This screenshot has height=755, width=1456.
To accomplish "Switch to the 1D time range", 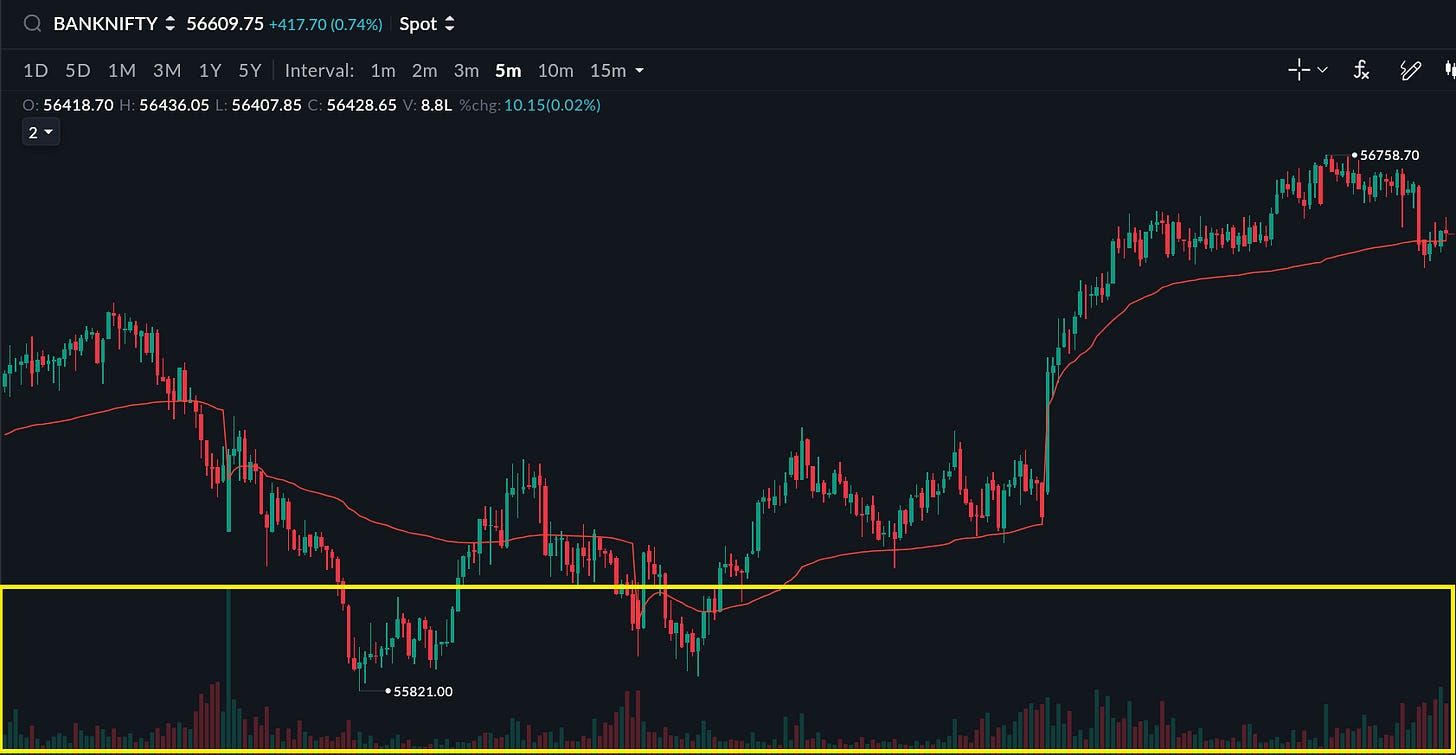I will point(35,71).
